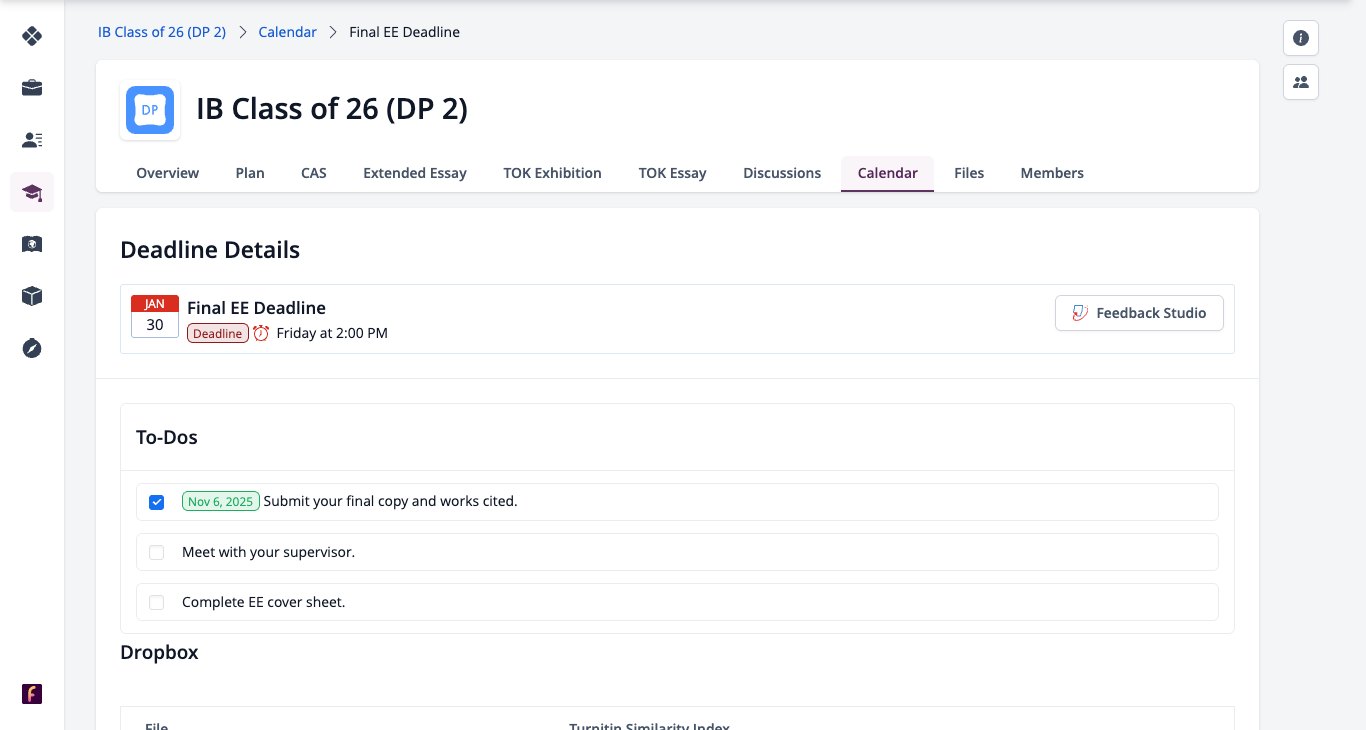Click the info icon at top right

pyautogui.click(x=1301, y=38)
